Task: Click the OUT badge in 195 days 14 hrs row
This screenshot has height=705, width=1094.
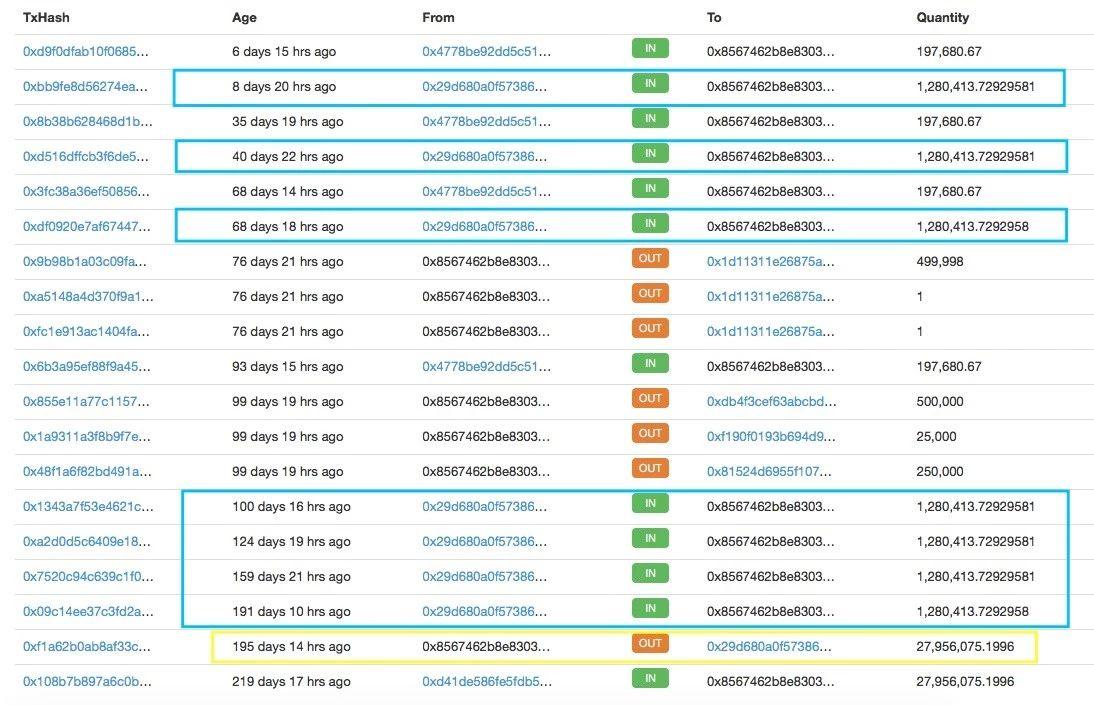Action: [x=650, y=643]
